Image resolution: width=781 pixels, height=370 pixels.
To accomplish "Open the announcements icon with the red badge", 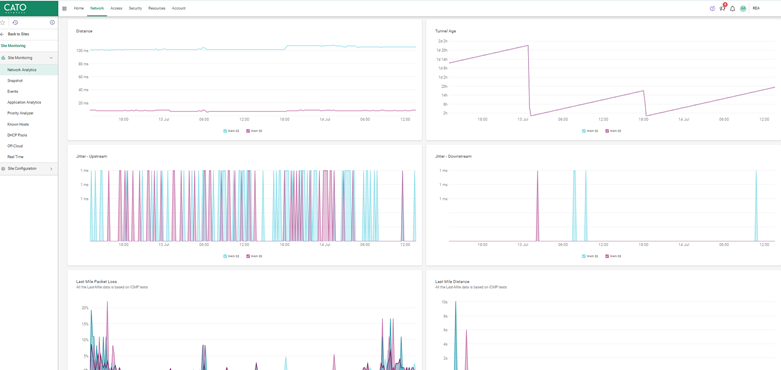I will point(723,8).
